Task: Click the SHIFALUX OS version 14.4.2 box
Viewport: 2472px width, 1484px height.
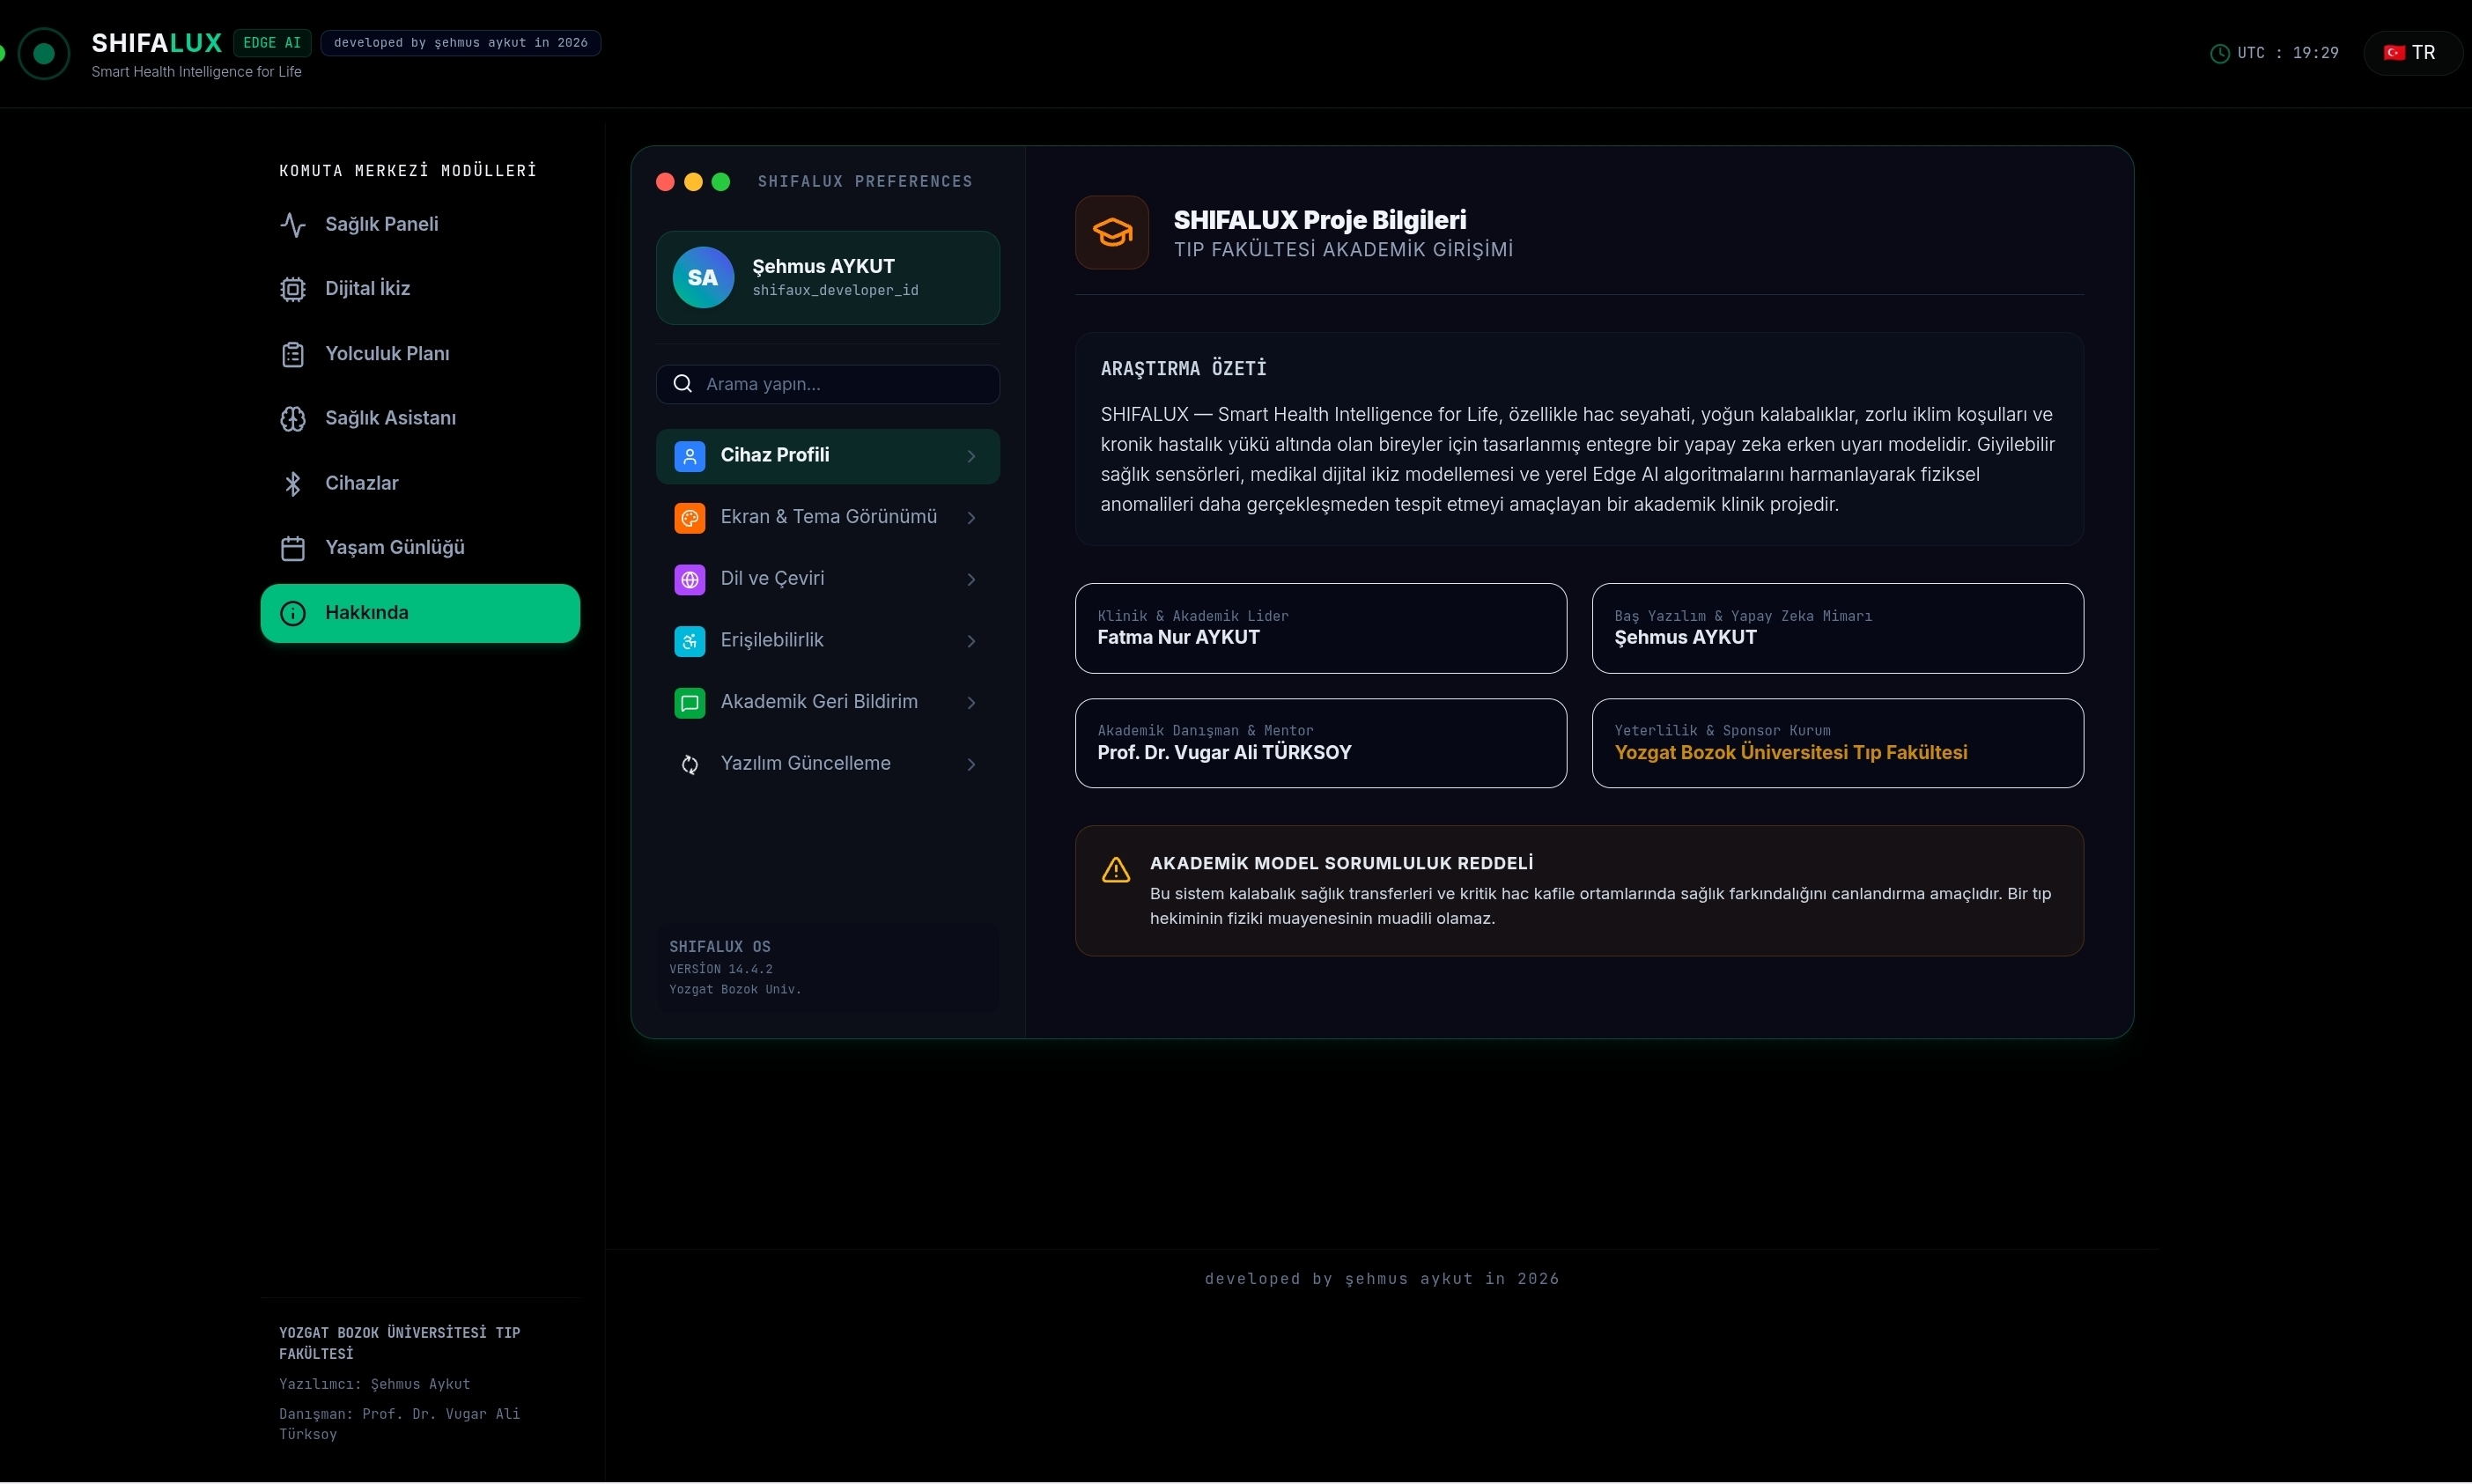Action: point(828,967)
